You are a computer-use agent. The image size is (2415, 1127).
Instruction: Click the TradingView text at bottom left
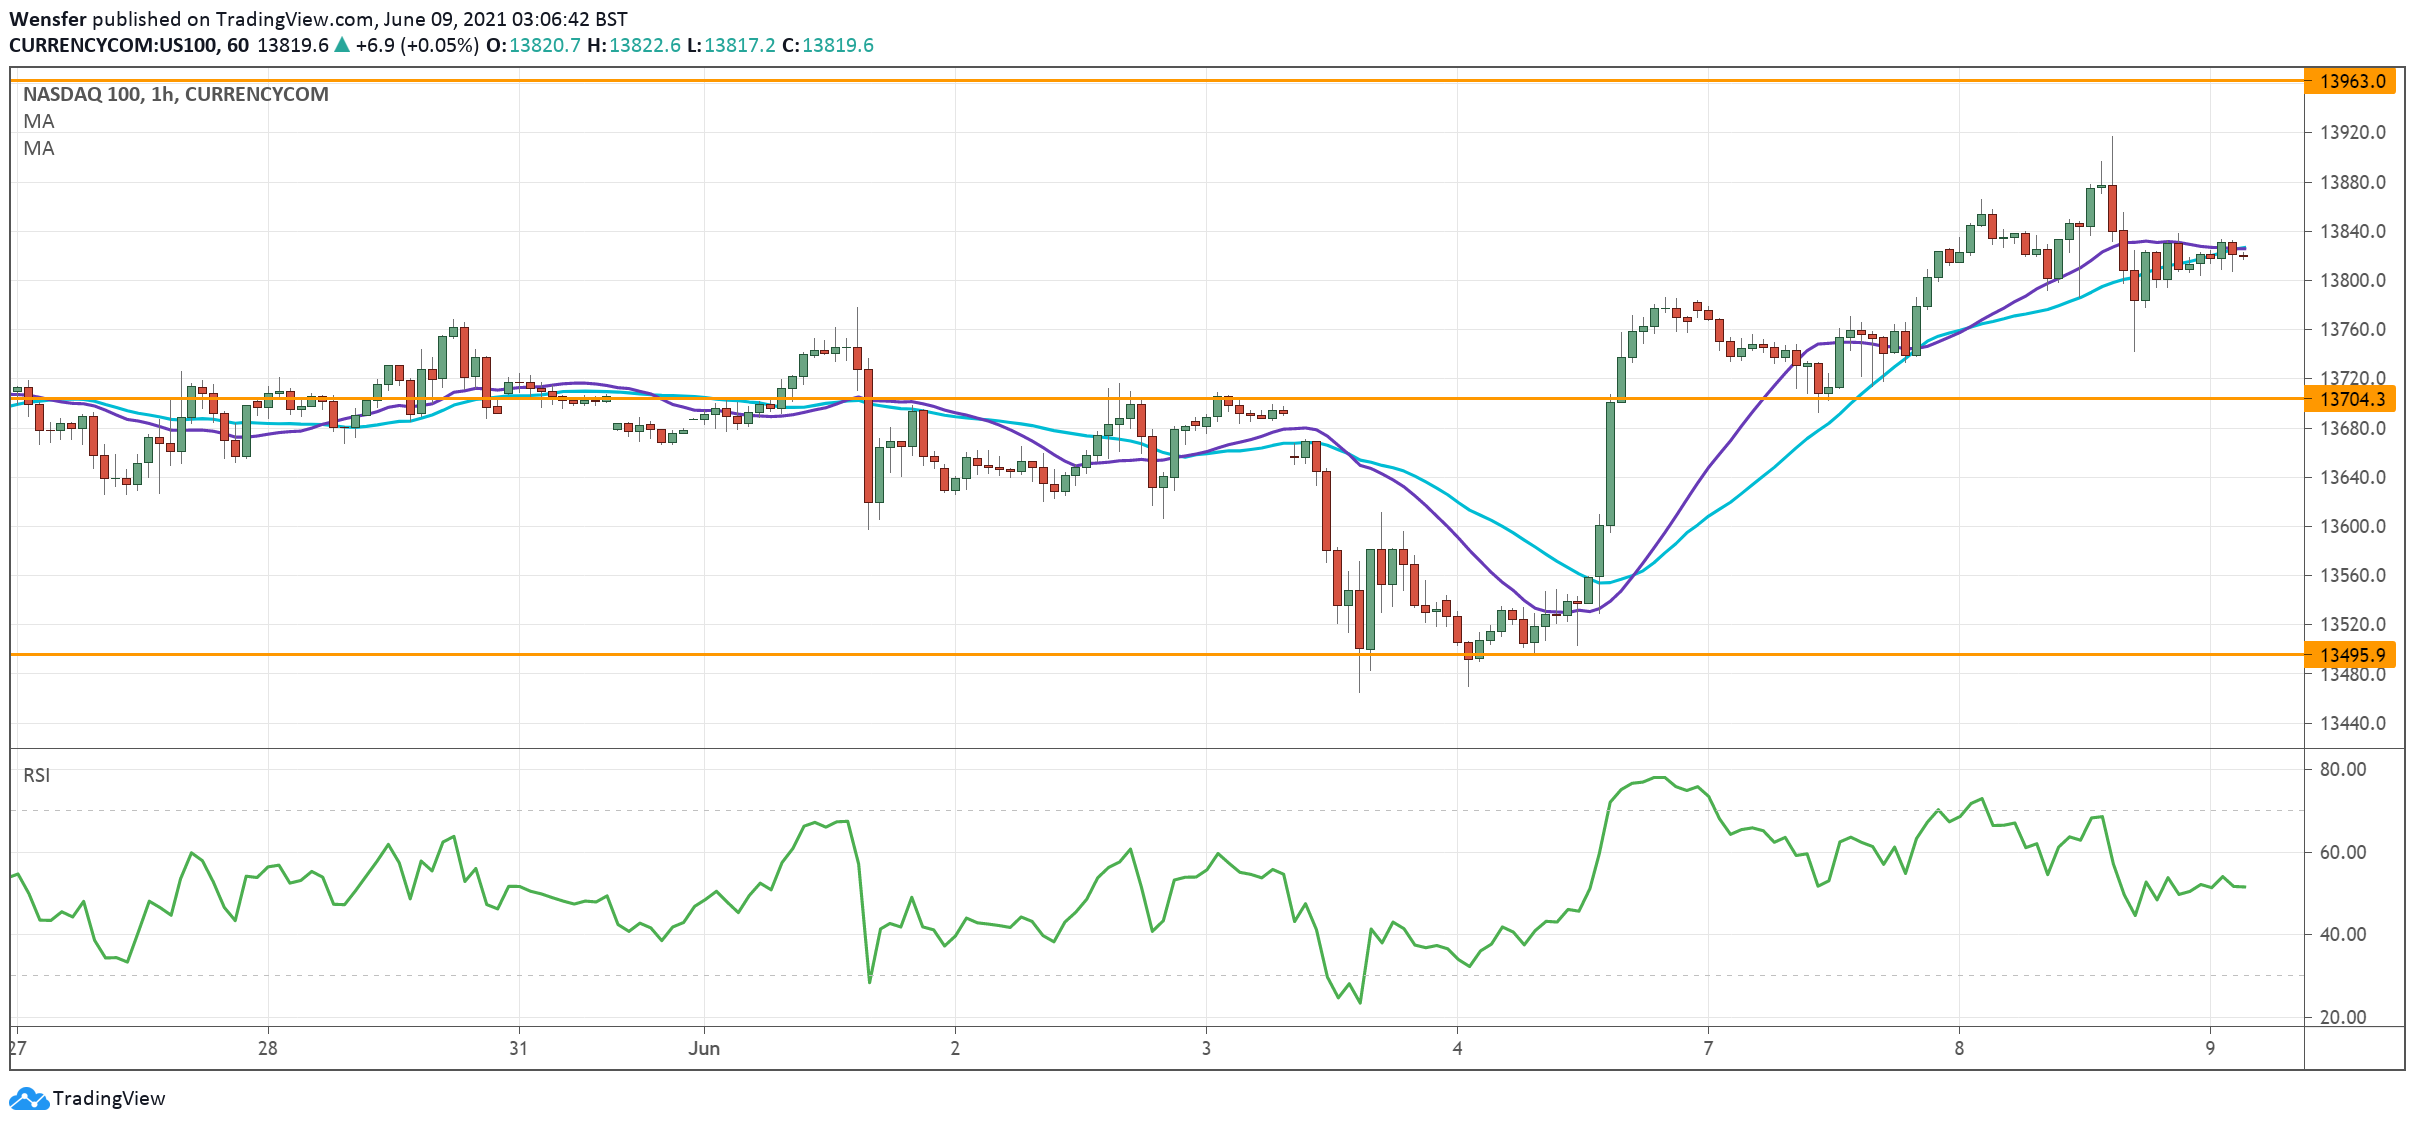click(x=109, y=1098)
